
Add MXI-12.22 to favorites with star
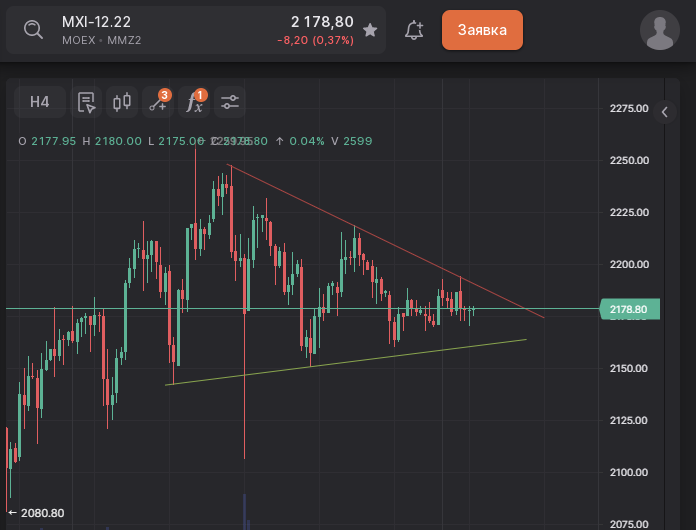(x=370, y=30)
